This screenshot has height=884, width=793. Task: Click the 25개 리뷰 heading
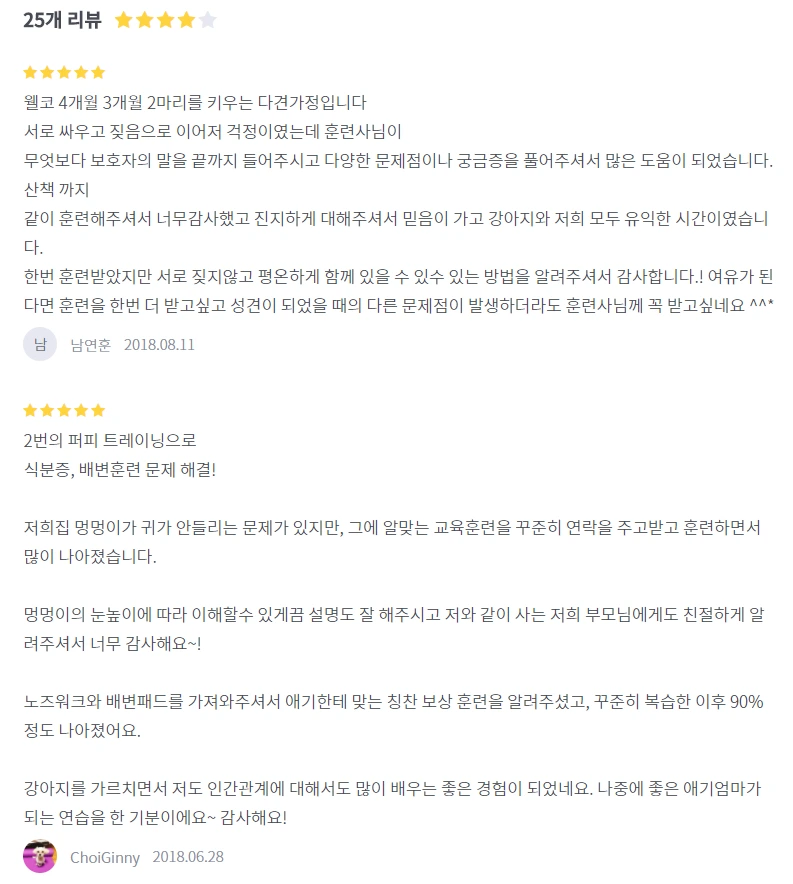coord(62,20)
